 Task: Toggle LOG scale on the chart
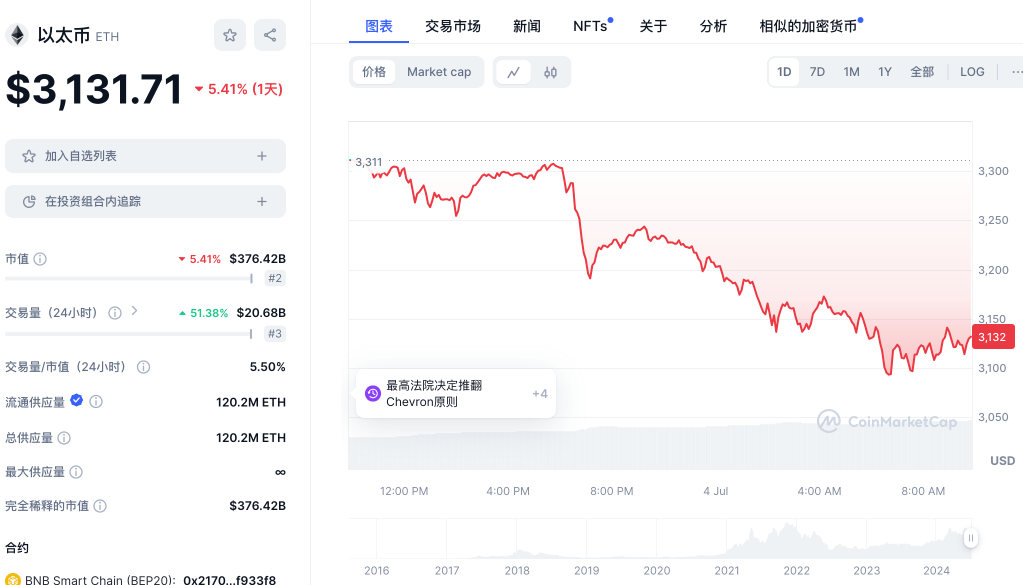[972, 72]
